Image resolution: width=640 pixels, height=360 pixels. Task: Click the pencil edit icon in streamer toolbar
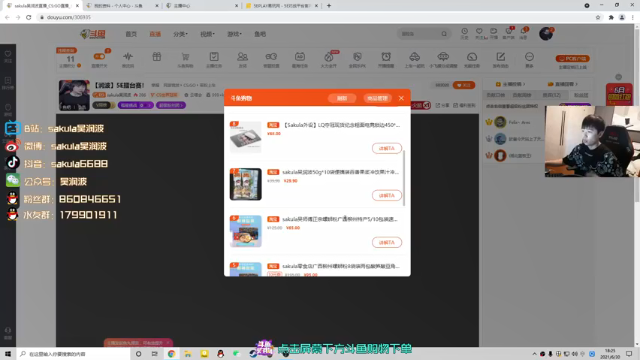point(500,57)
